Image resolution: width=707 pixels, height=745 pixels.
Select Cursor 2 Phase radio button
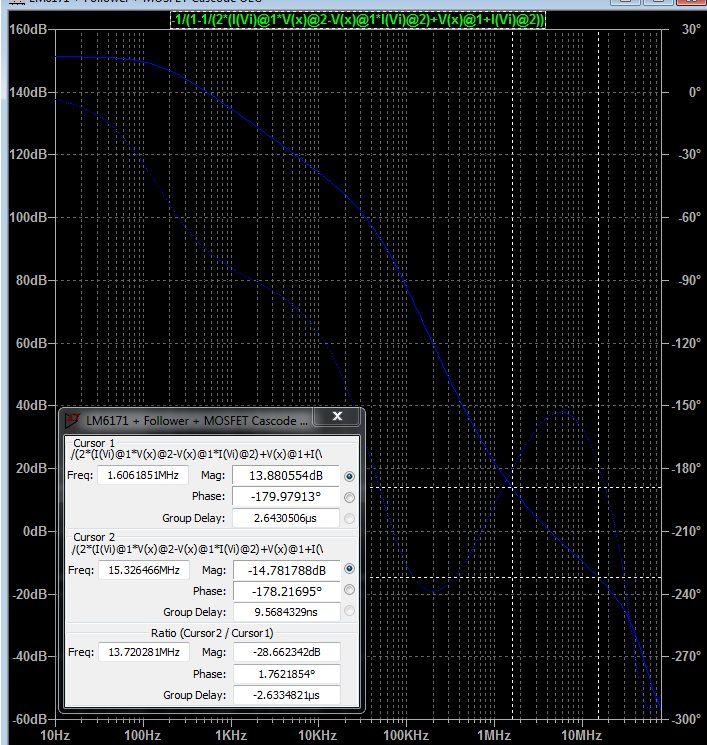click(350, 590)
